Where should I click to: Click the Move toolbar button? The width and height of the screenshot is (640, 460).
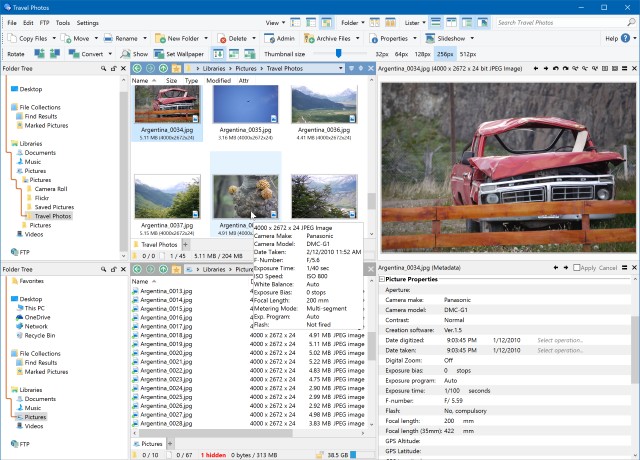pos(76,38)
